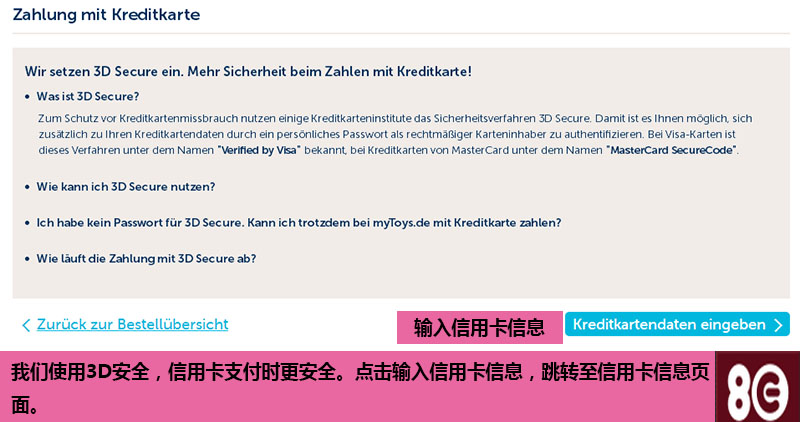Expand the 'Was ist 3D Secure?' question
The image size is (800, 422).
click(x=88, y=96)
